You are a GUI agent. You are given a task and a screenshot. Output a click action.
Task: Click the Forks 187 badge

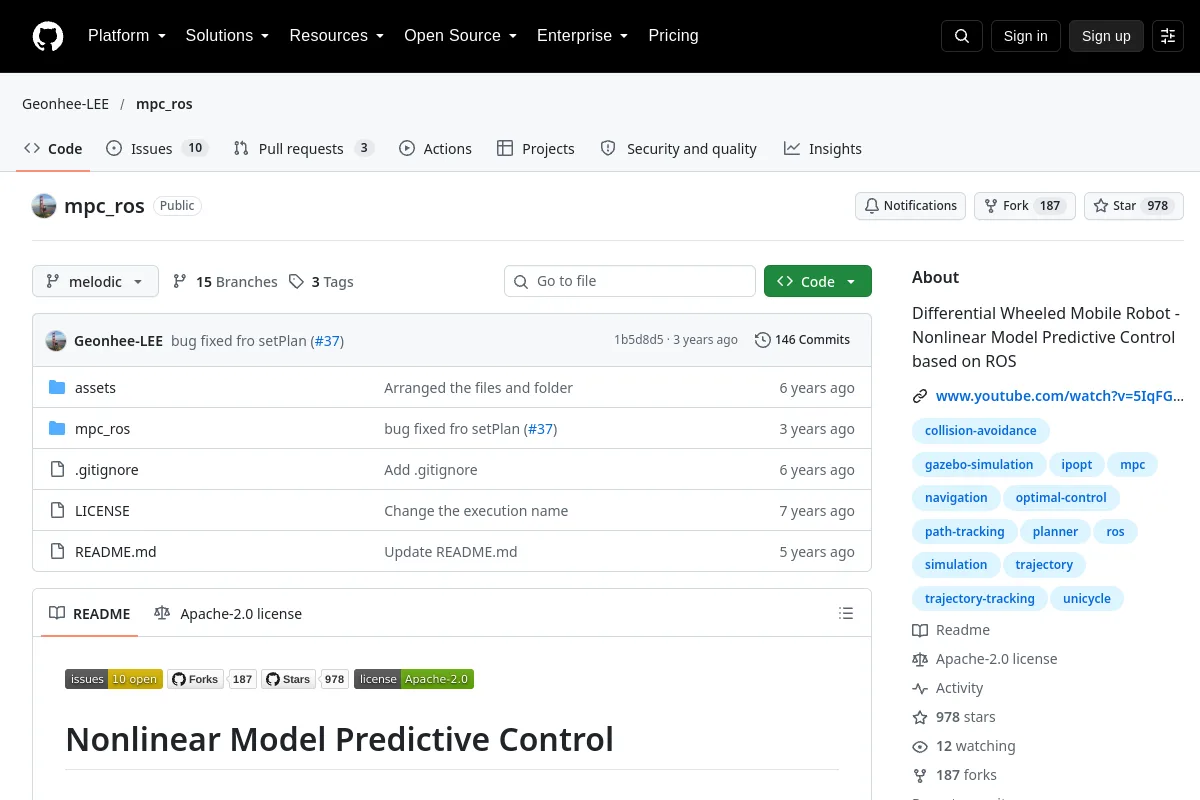(x=212, y=679)
